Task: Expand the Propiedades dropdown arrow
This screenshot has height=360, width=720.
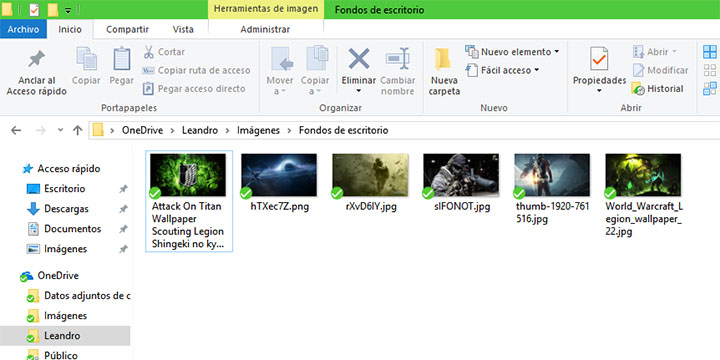Action: [x=599, y=91]
